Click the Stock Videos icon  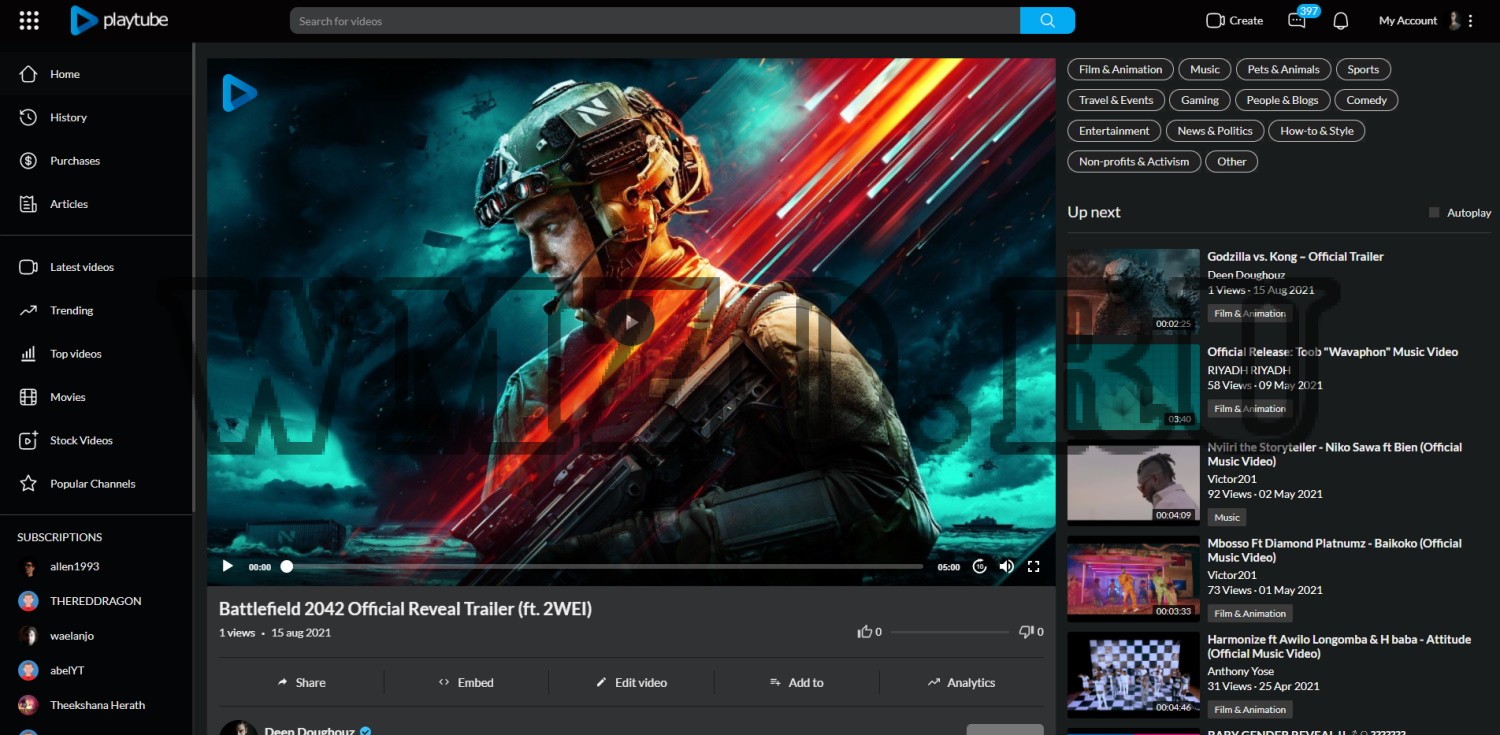(x=29, y=440)
